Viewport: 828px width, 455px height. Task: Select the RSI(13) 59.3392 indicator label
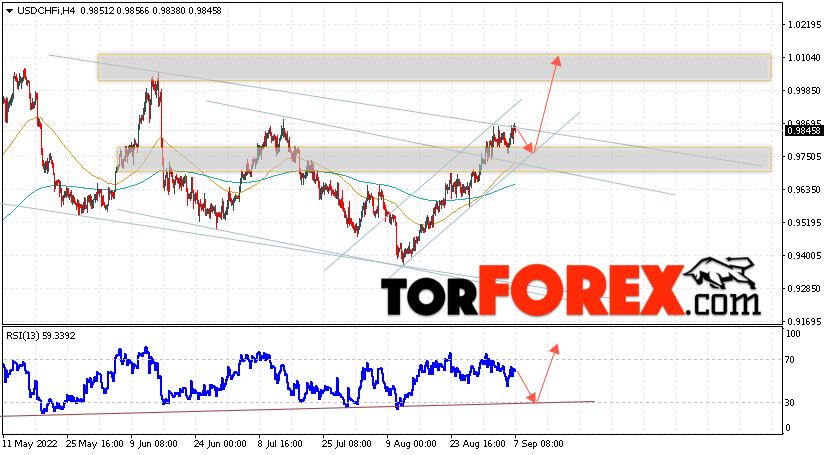tap(41, 336)
